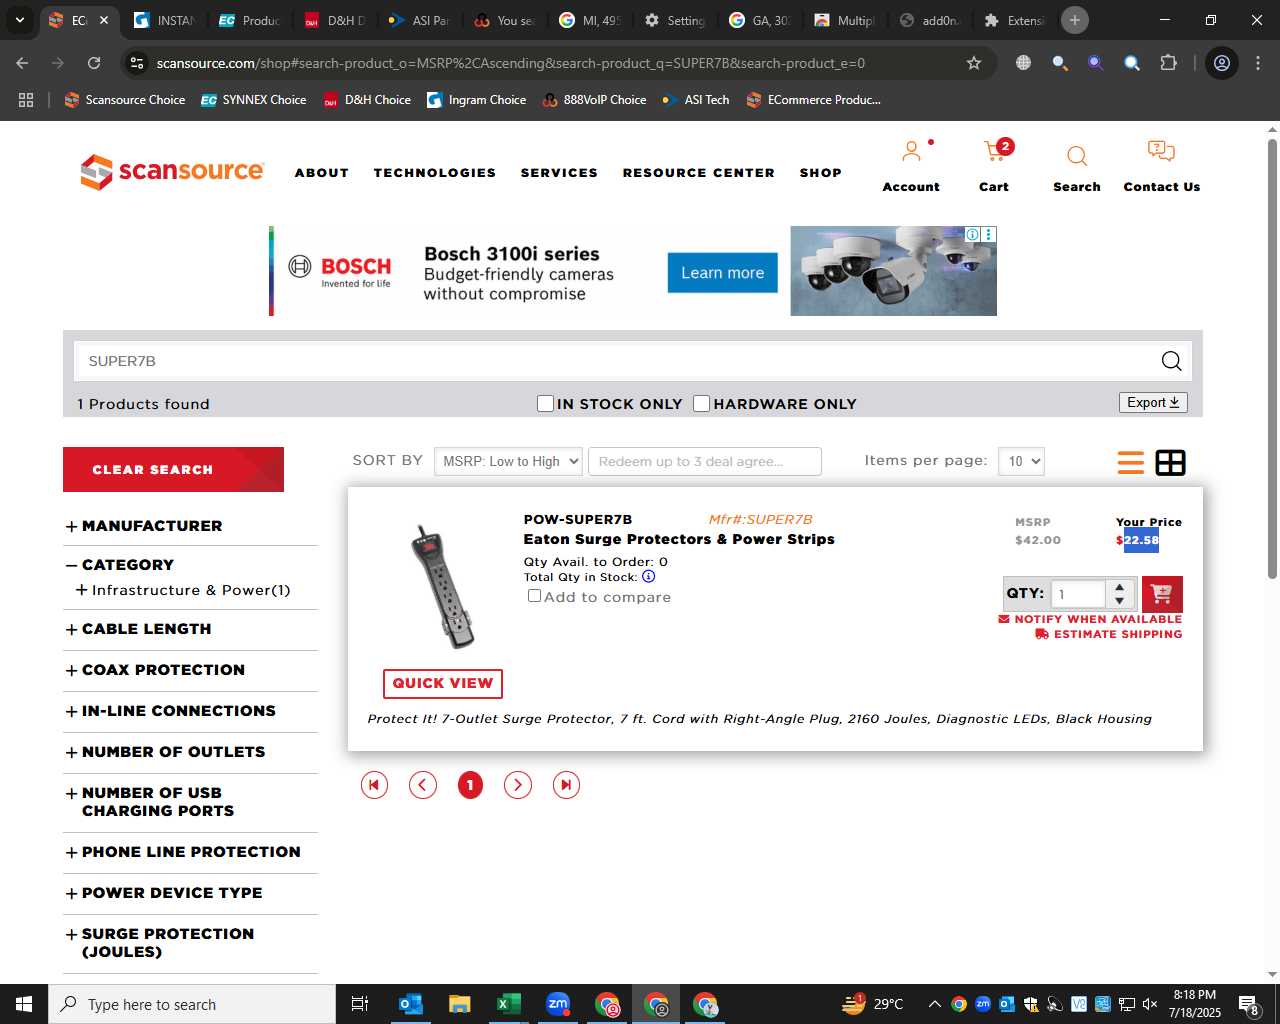Open a new browser tab
This screenshot has height=1024, width=1280.
[1075, 20]
